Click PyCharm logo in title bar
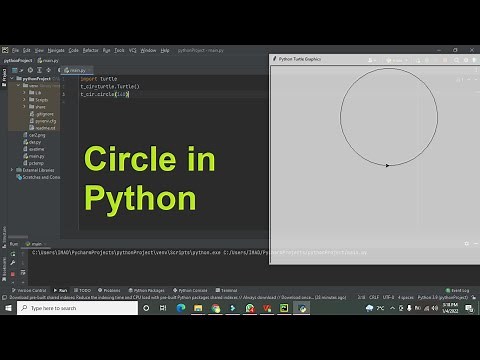 pyautogui.click(x=5, y=50)
